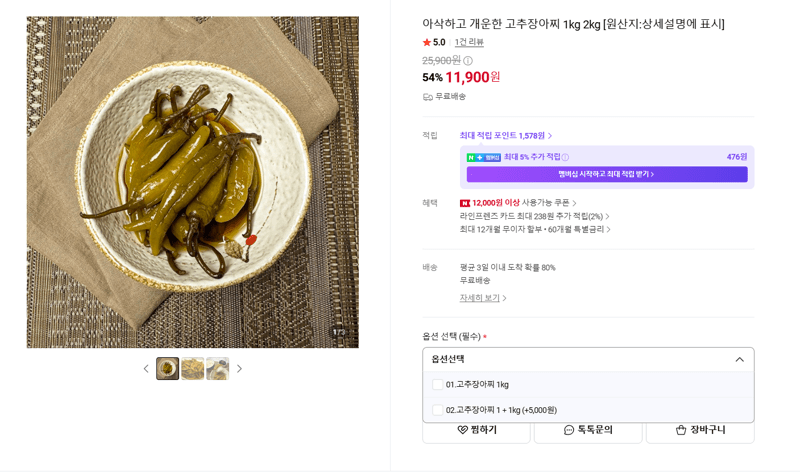Viewport: 800px width, 472px height.
Task: Click the info icon next to 최대 5% 추가 적립
Action: click(x=565, y=157)
